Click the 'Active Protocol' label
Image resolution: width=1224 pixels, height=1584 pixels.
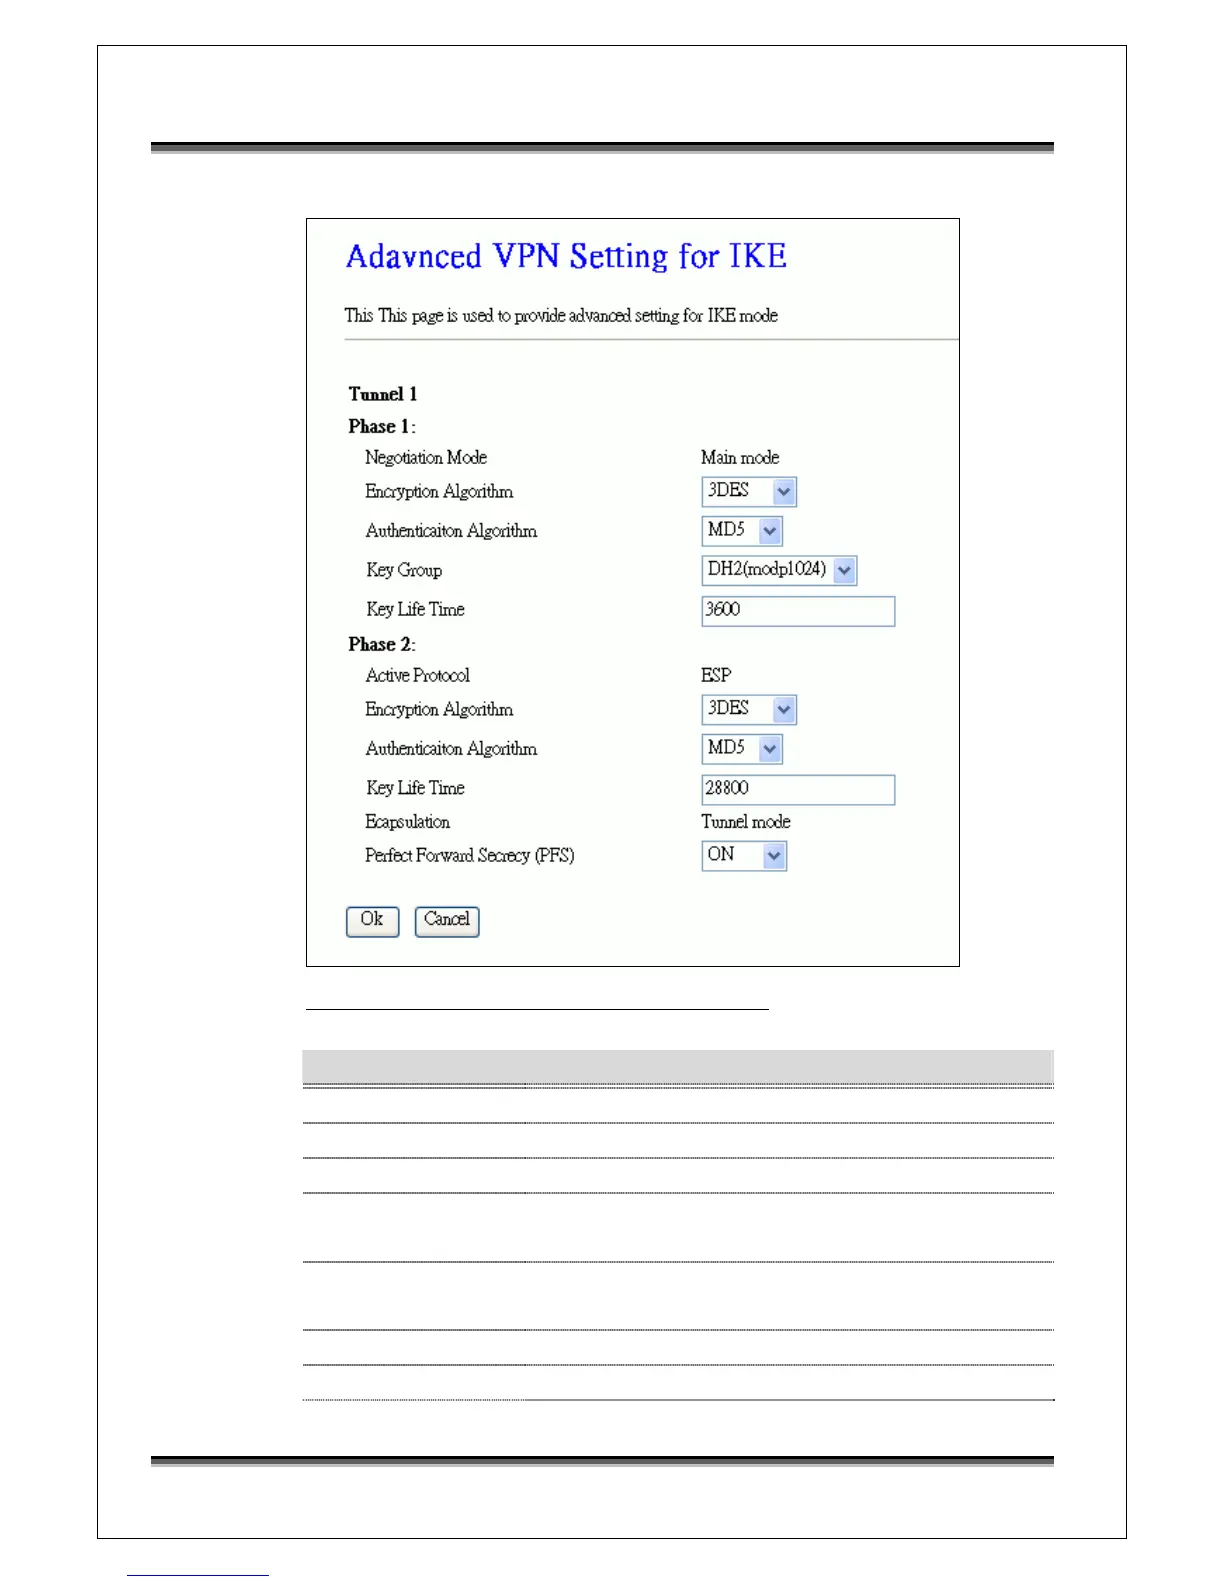(x=417, y=675)
